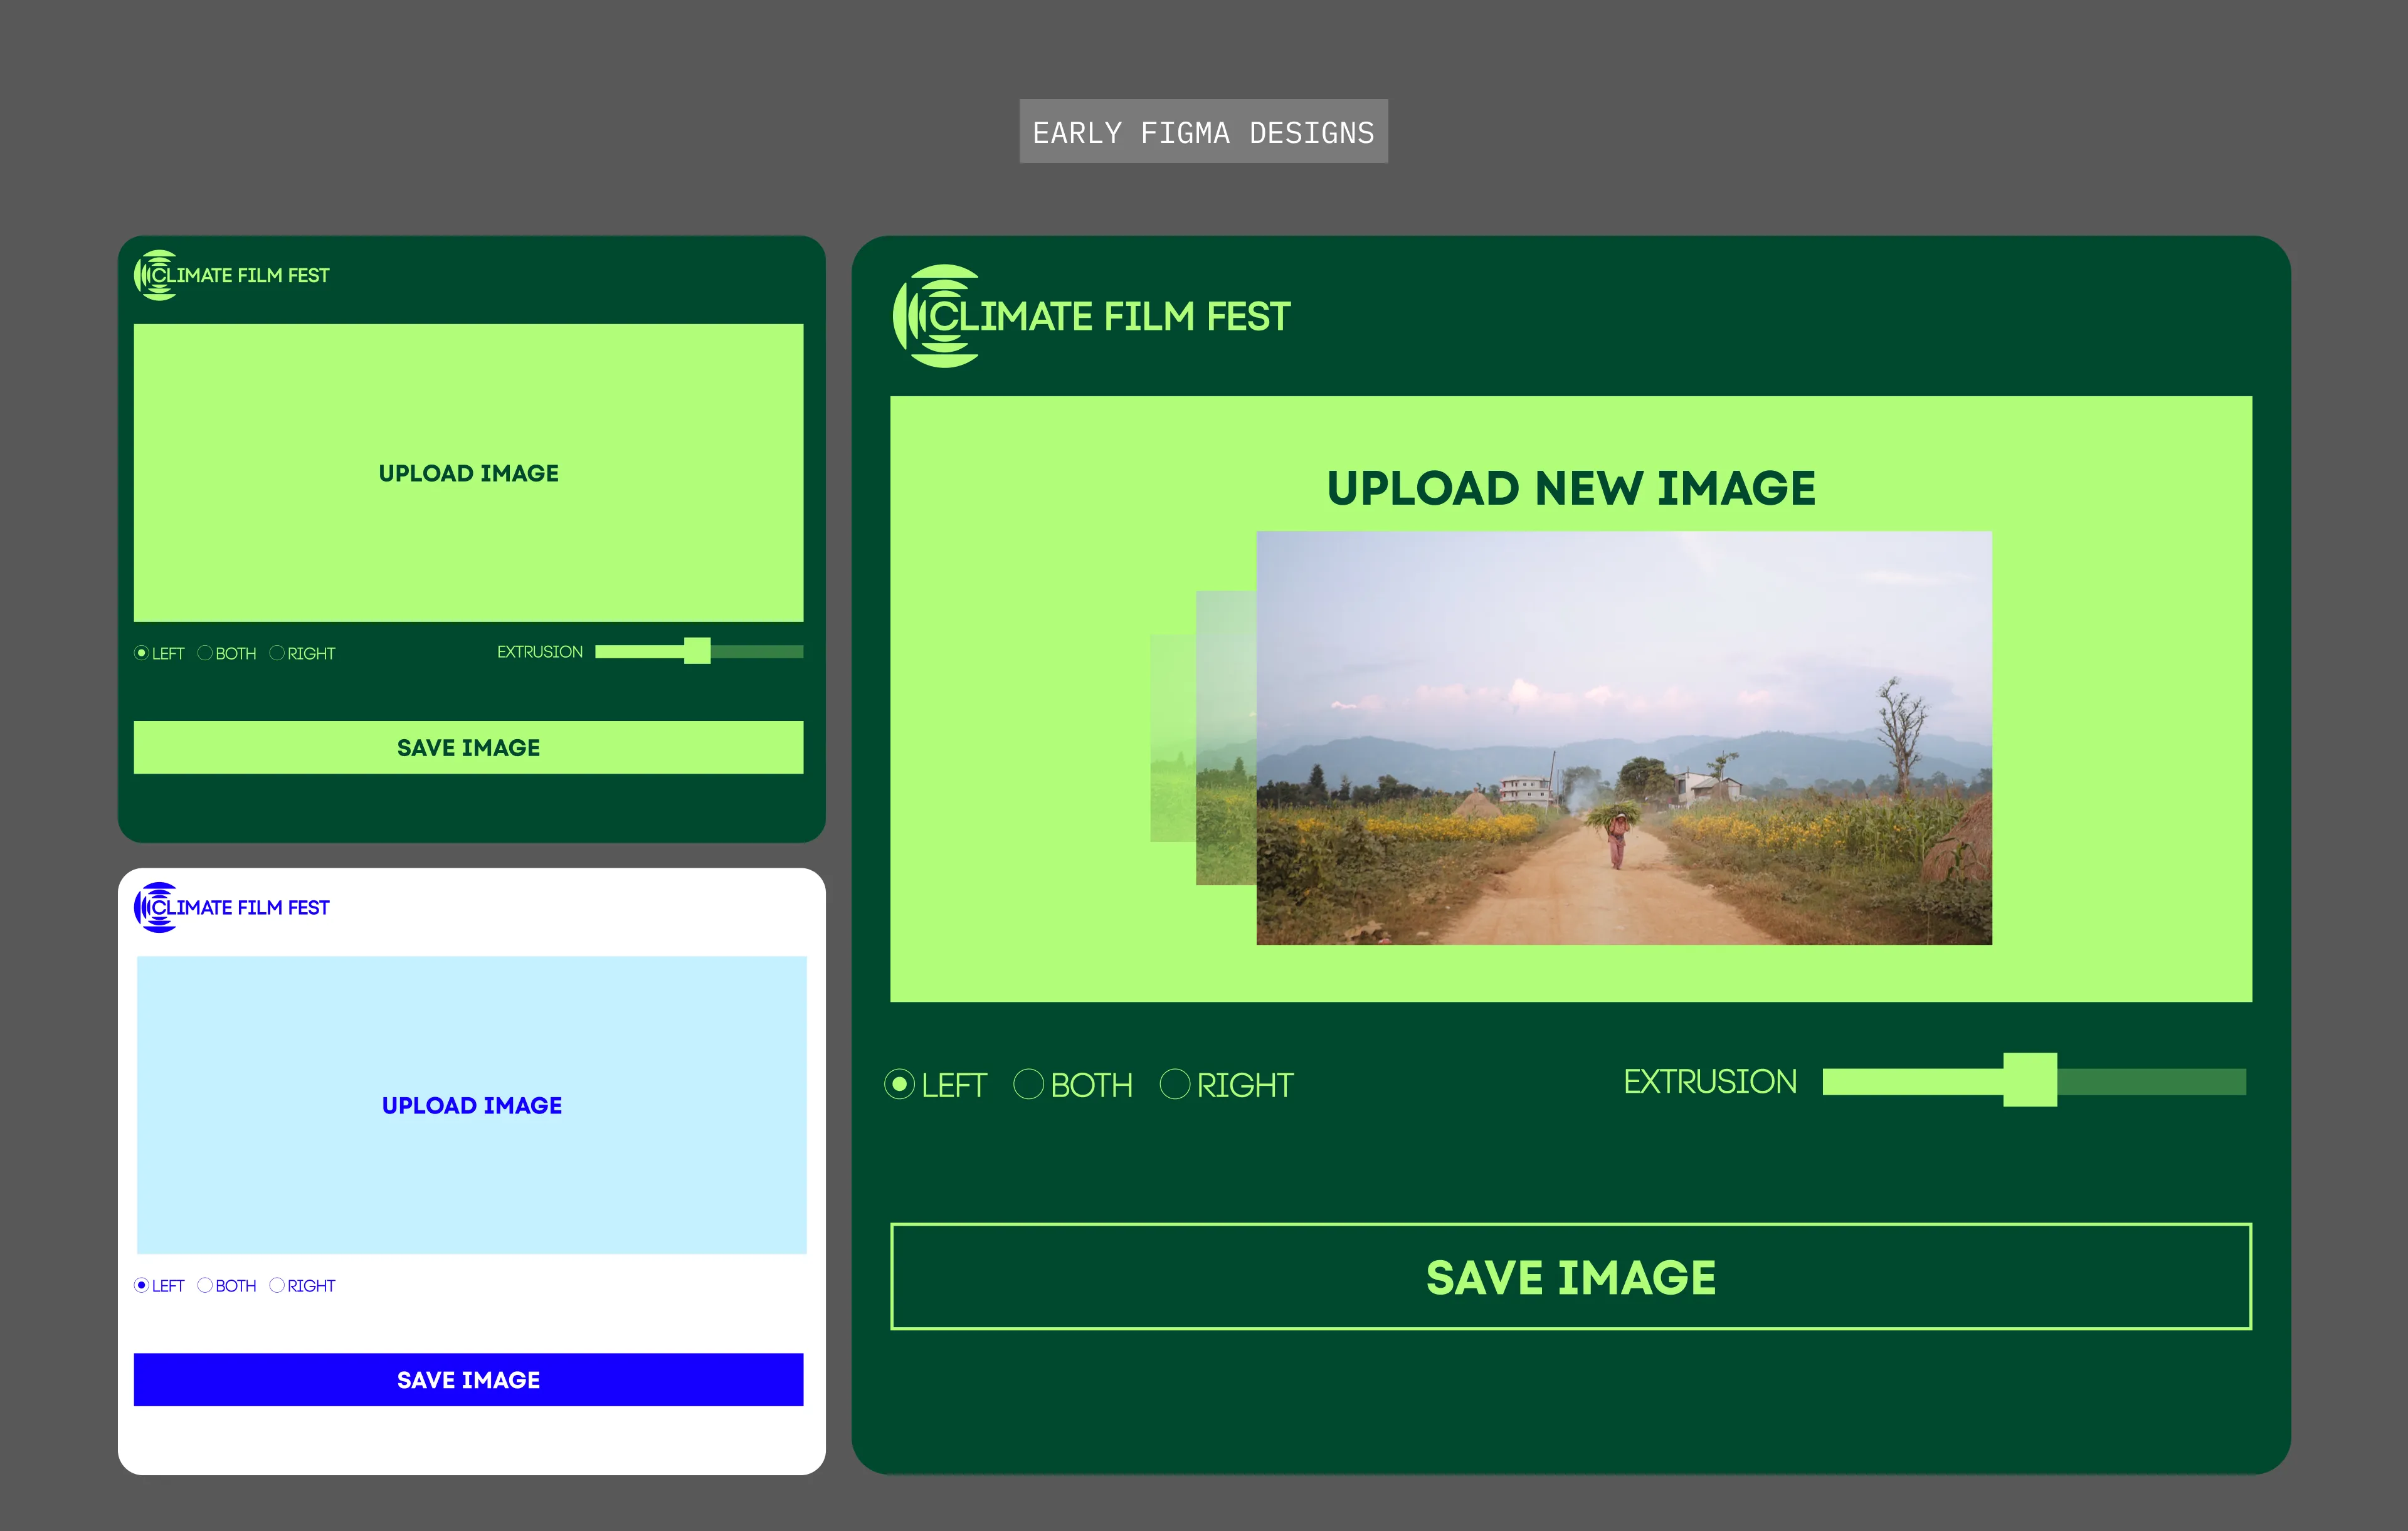Click extrusion slider handle in small green design
This screenshot has width=2408, height=1531.
[x=697, y=651]
